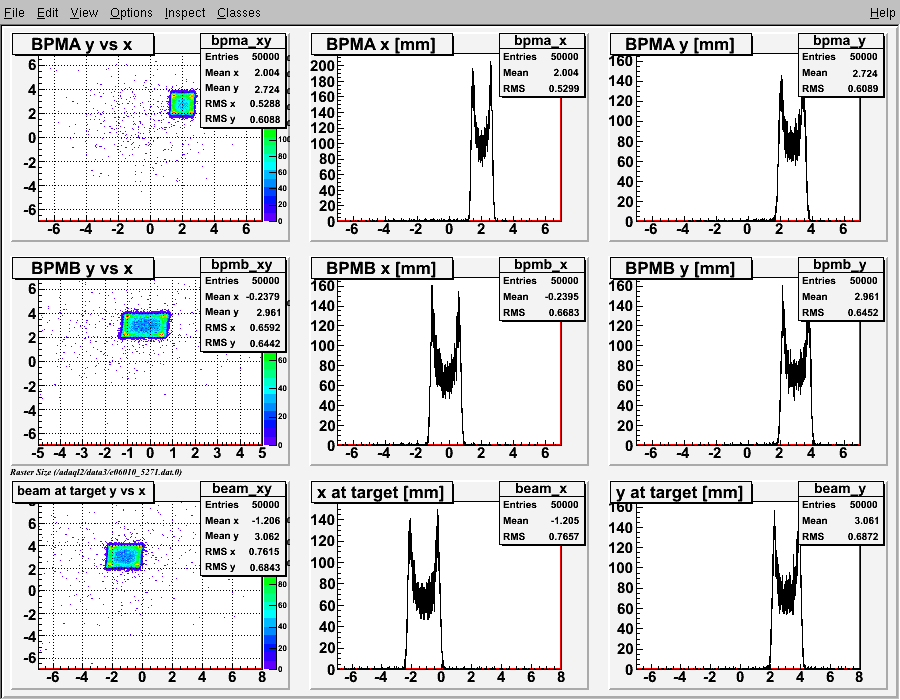Image resolution: width=900 pixels, height=700 pixels.
Task: Click 'Mean x -1.206' in beam_xy stats
Action: coord(242,521)
